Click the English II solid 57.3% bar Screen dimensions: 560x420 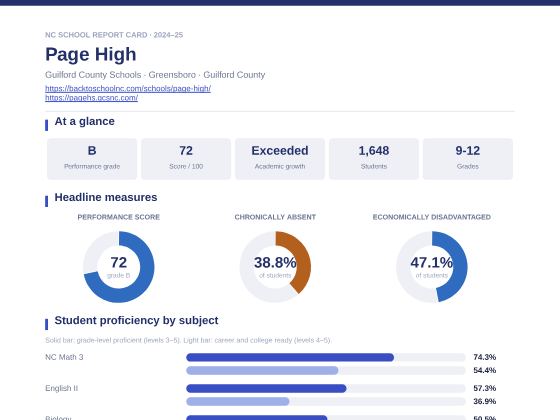click(266, 388)
